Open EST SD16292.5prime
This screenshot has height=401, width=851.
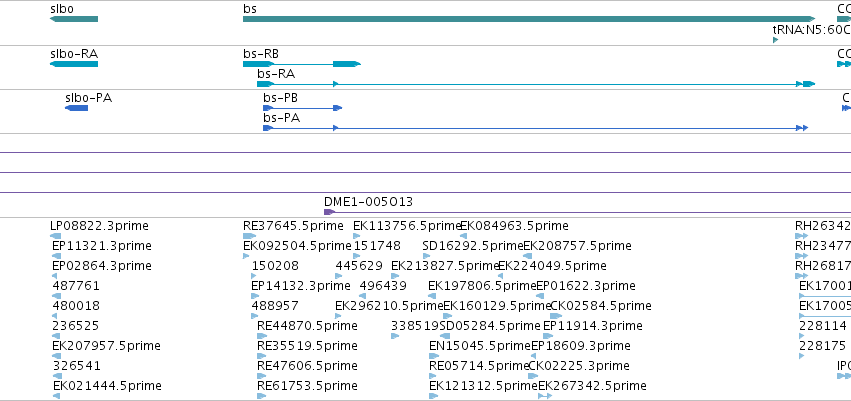click(x=473, y=246)
